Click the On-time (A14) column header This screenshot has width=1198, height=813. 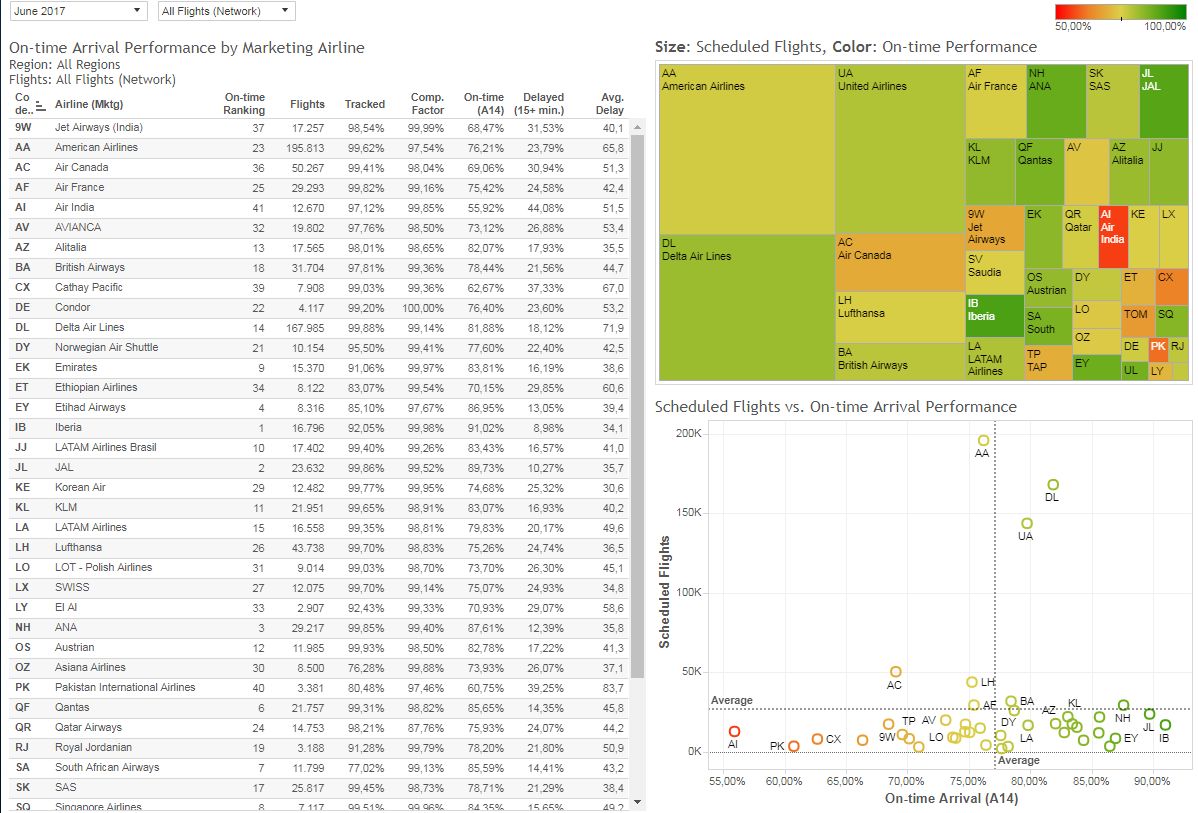click(484, 104)
